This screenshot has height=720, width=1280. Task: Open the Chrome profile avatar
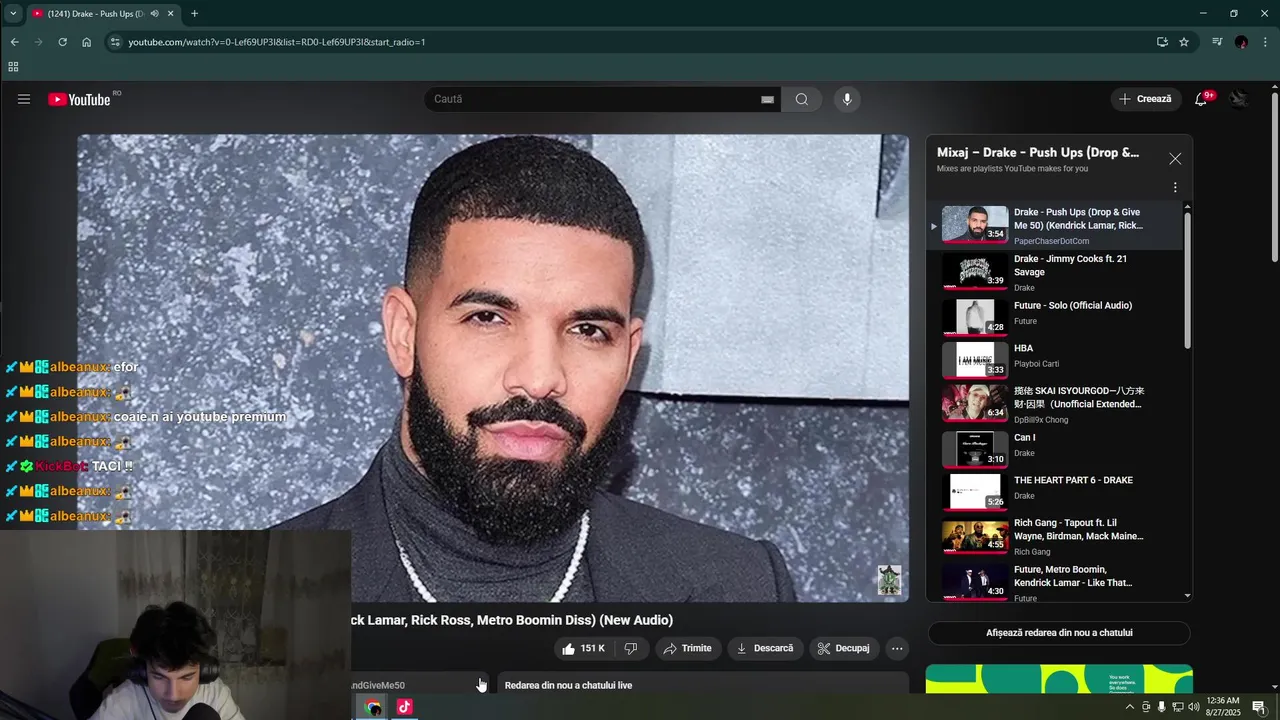[1241, 42]
